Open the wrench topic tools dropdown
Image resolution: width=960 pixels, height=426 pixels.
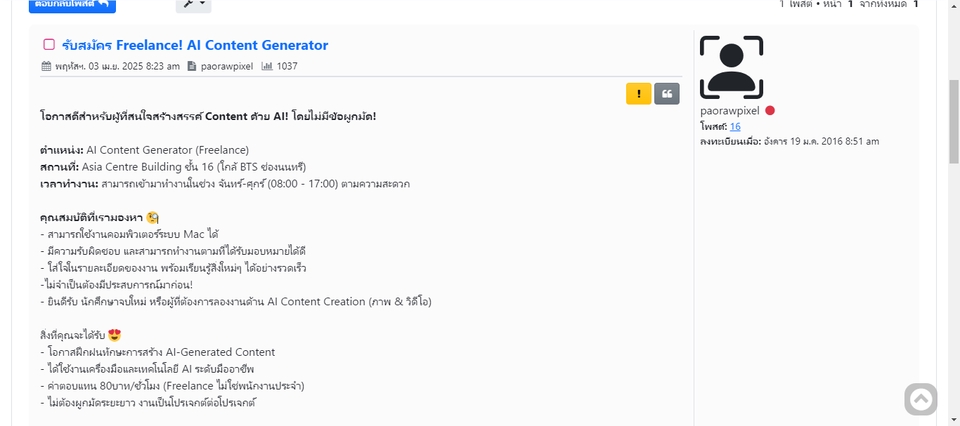pos(193,5)
